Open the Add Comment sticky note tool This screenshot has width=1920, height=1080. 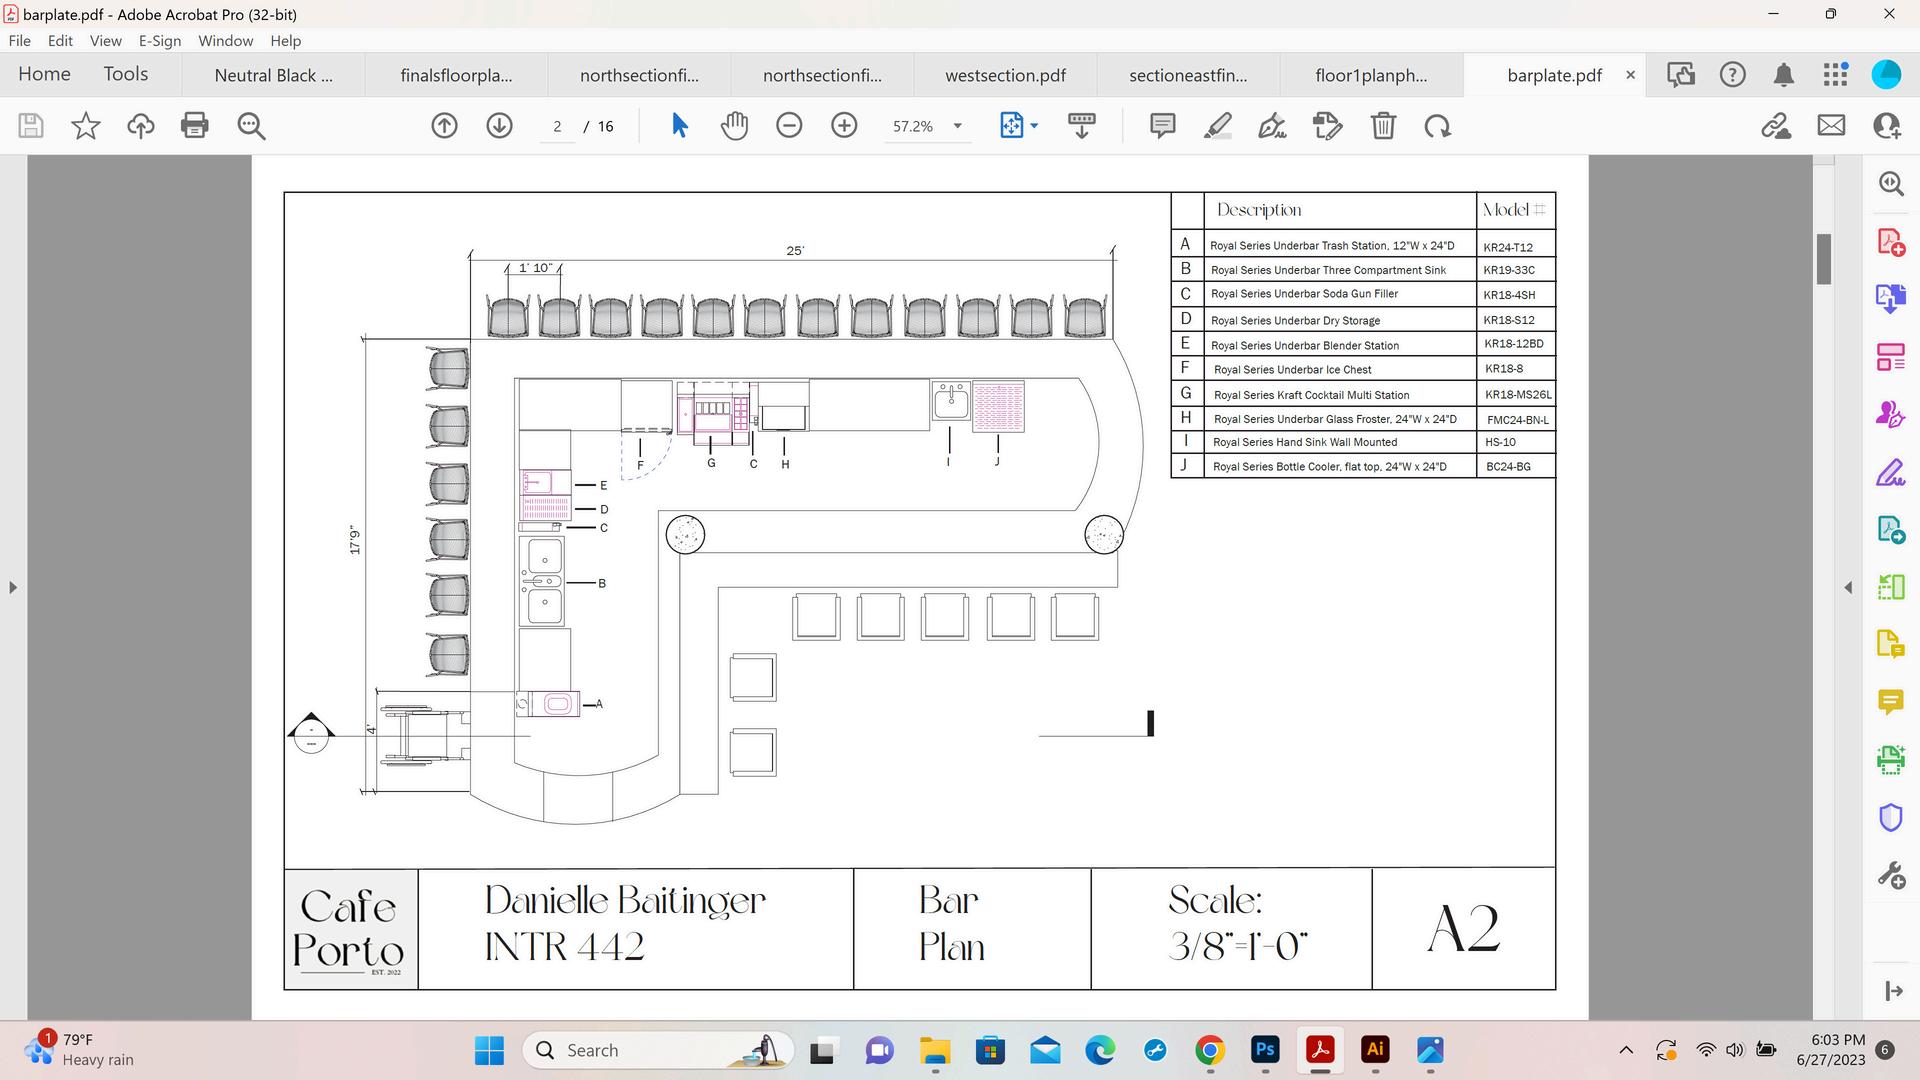tap(1162, 126)
